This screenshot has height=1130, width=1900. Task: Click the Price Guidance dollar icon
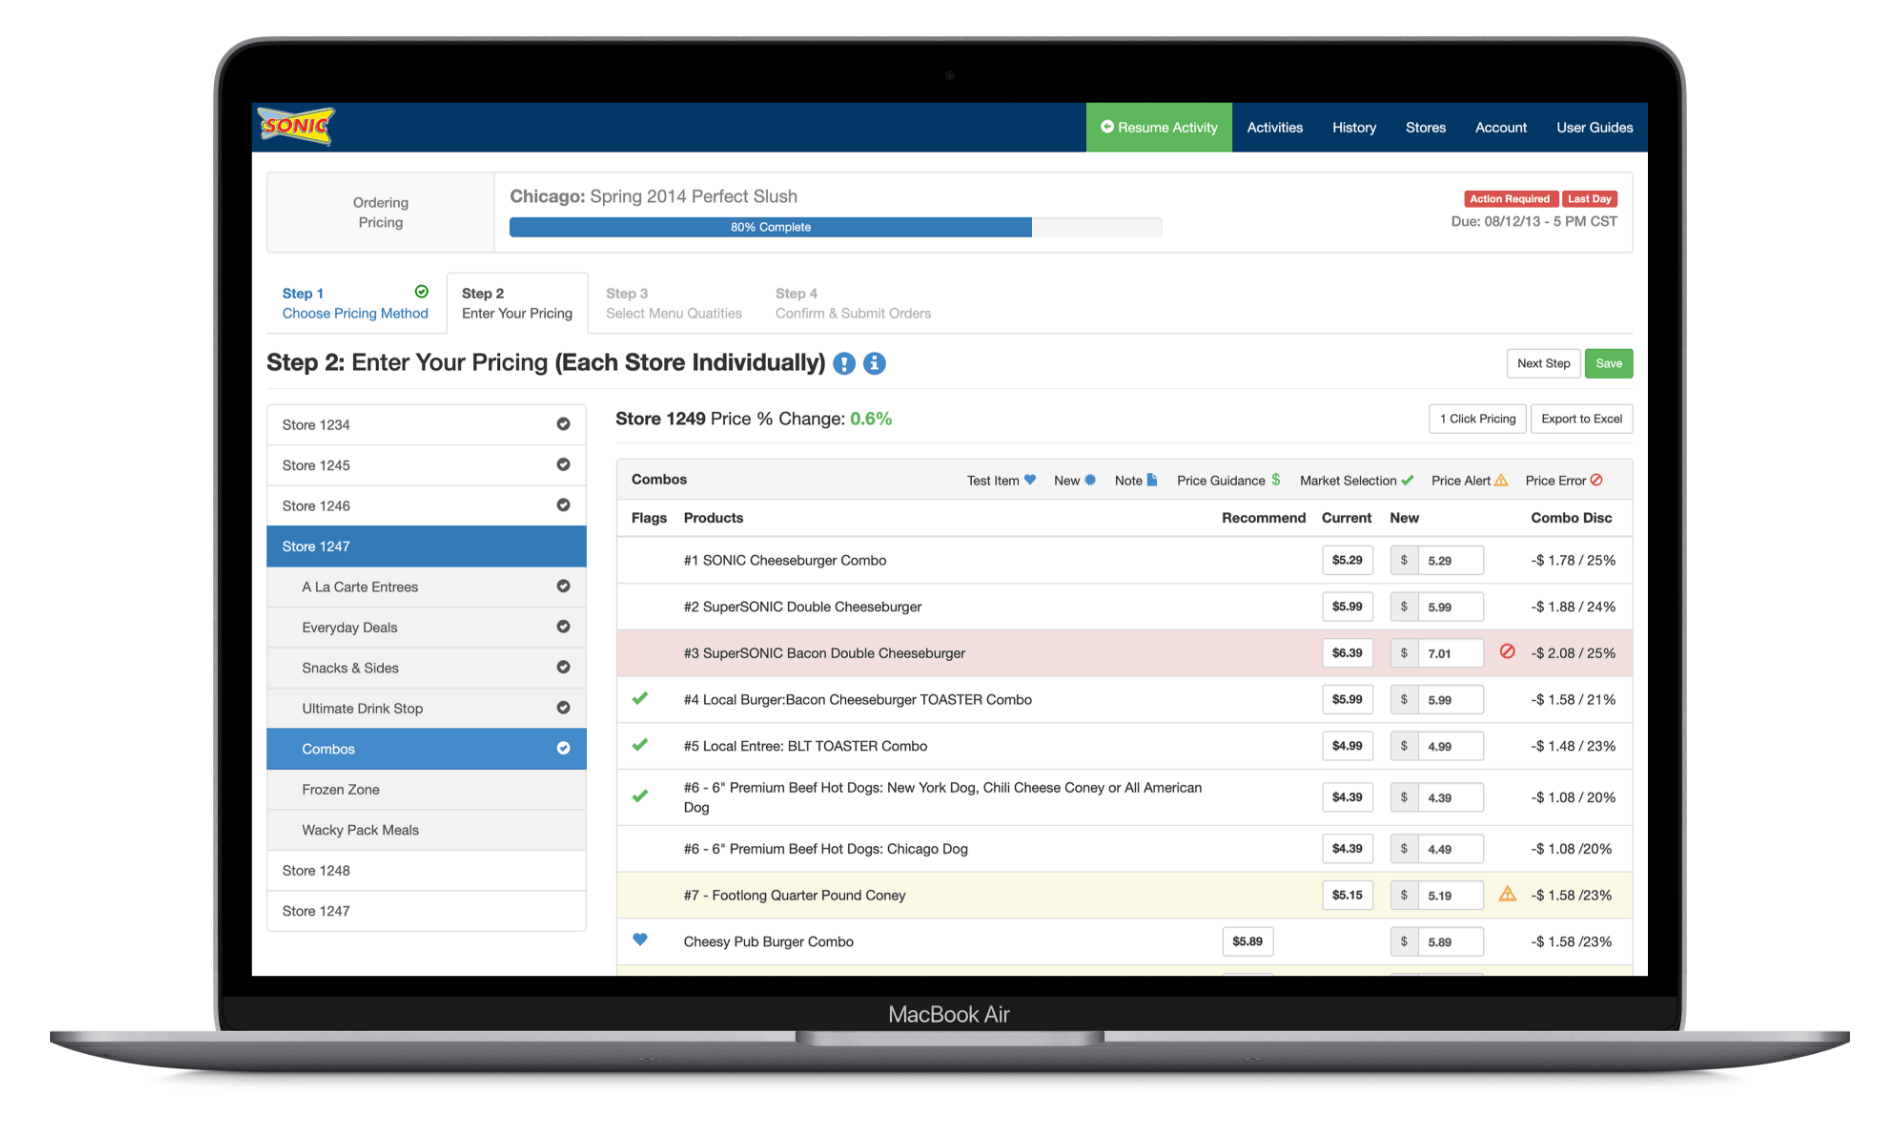1274,480
